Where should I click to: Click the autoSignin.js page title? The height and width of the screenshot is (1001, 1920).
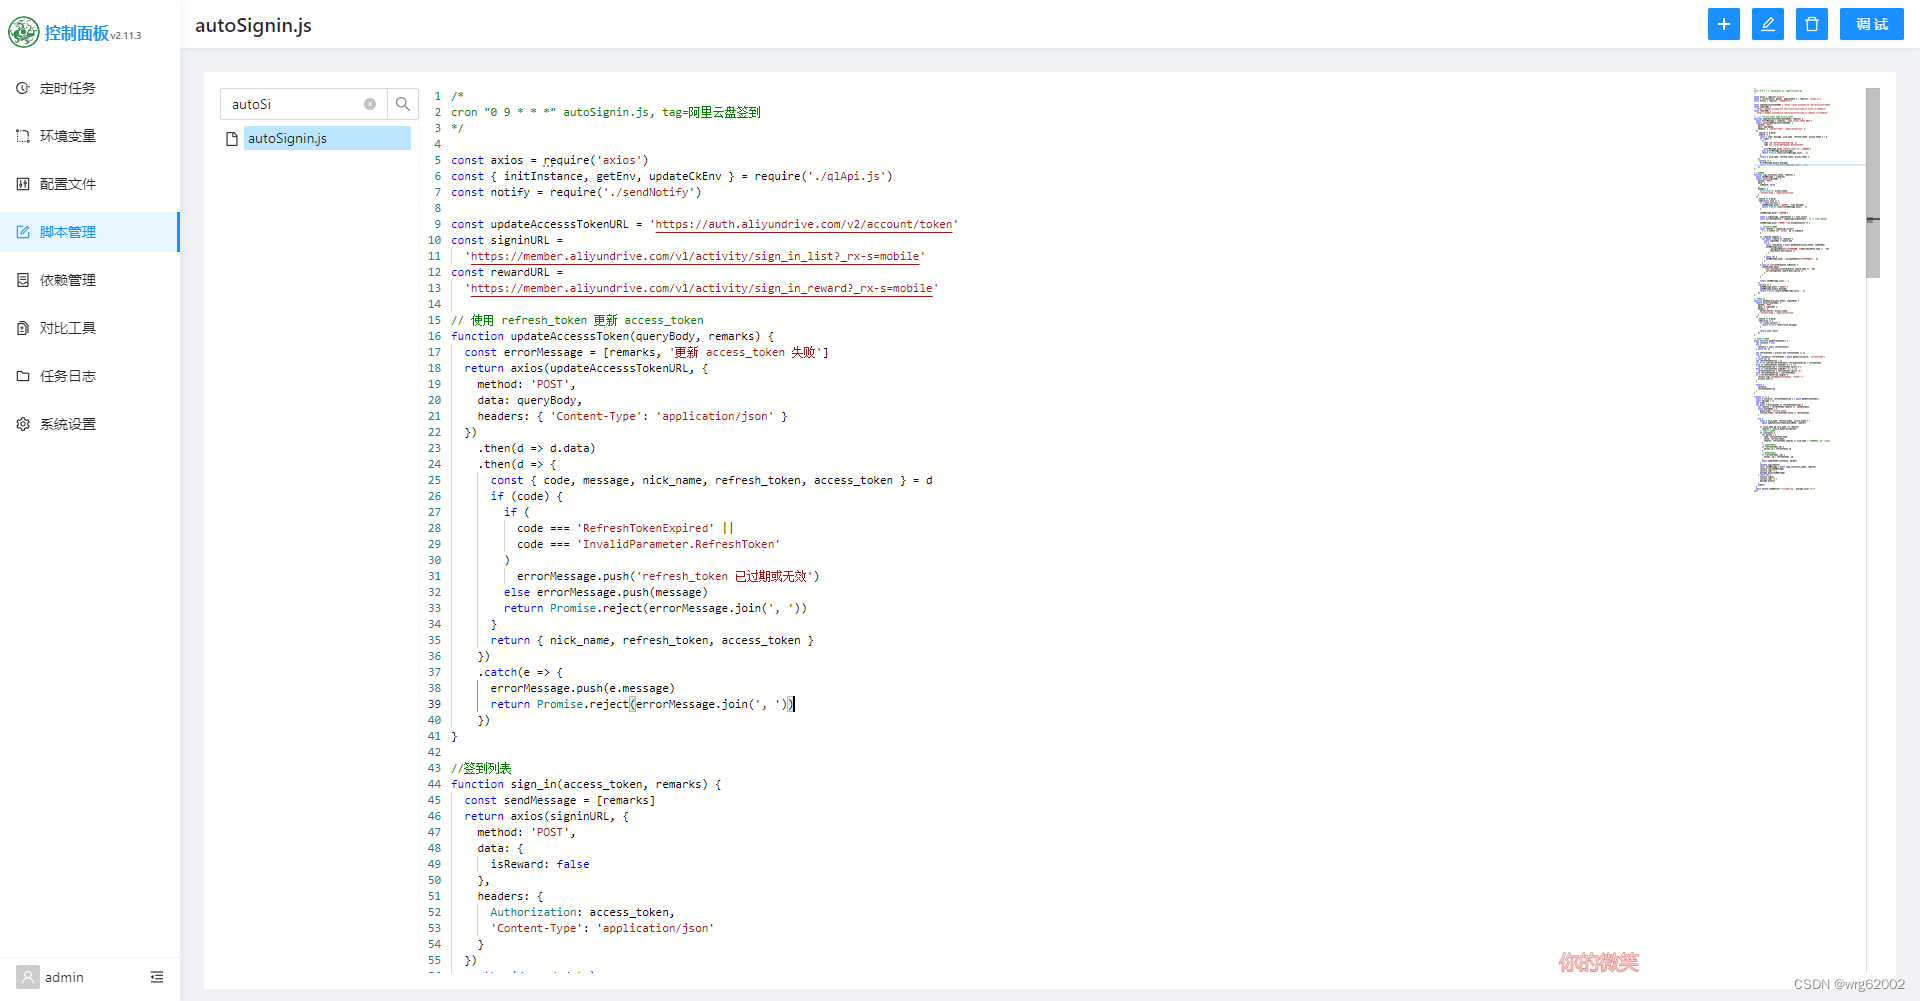click(253, 25)
